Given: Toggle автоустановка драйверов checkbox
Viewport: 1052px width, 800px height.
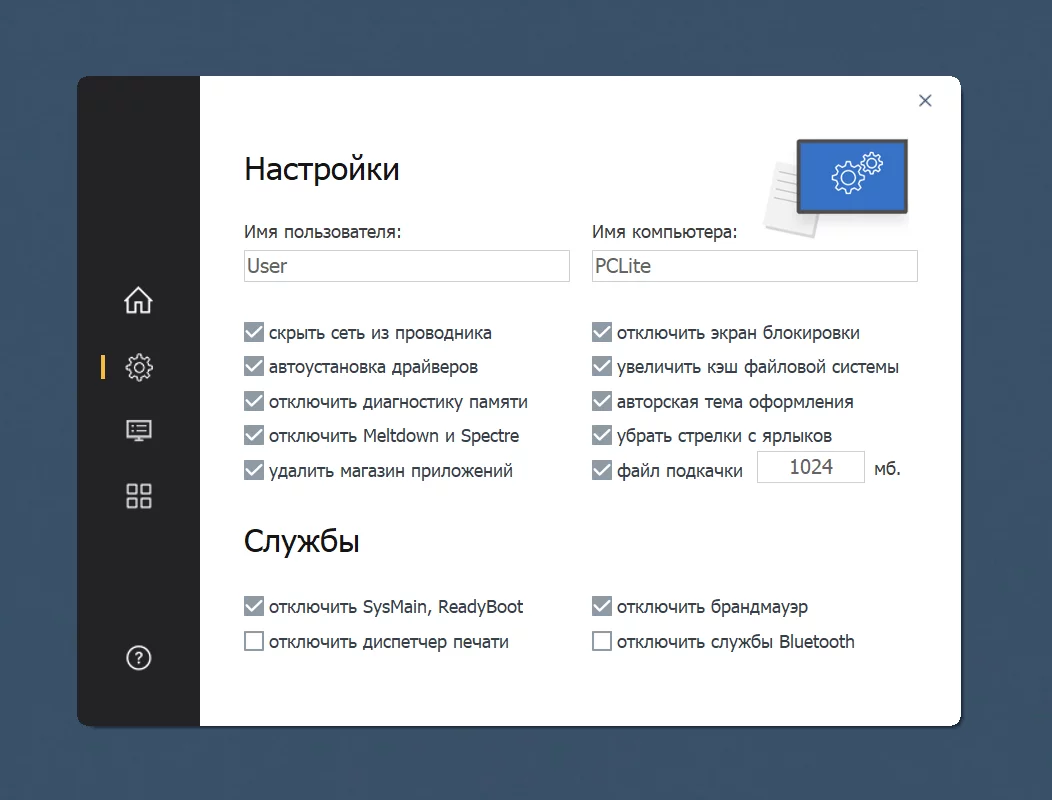Looking at the screenshot, I should pyautogui.click(x=254, y=367).
